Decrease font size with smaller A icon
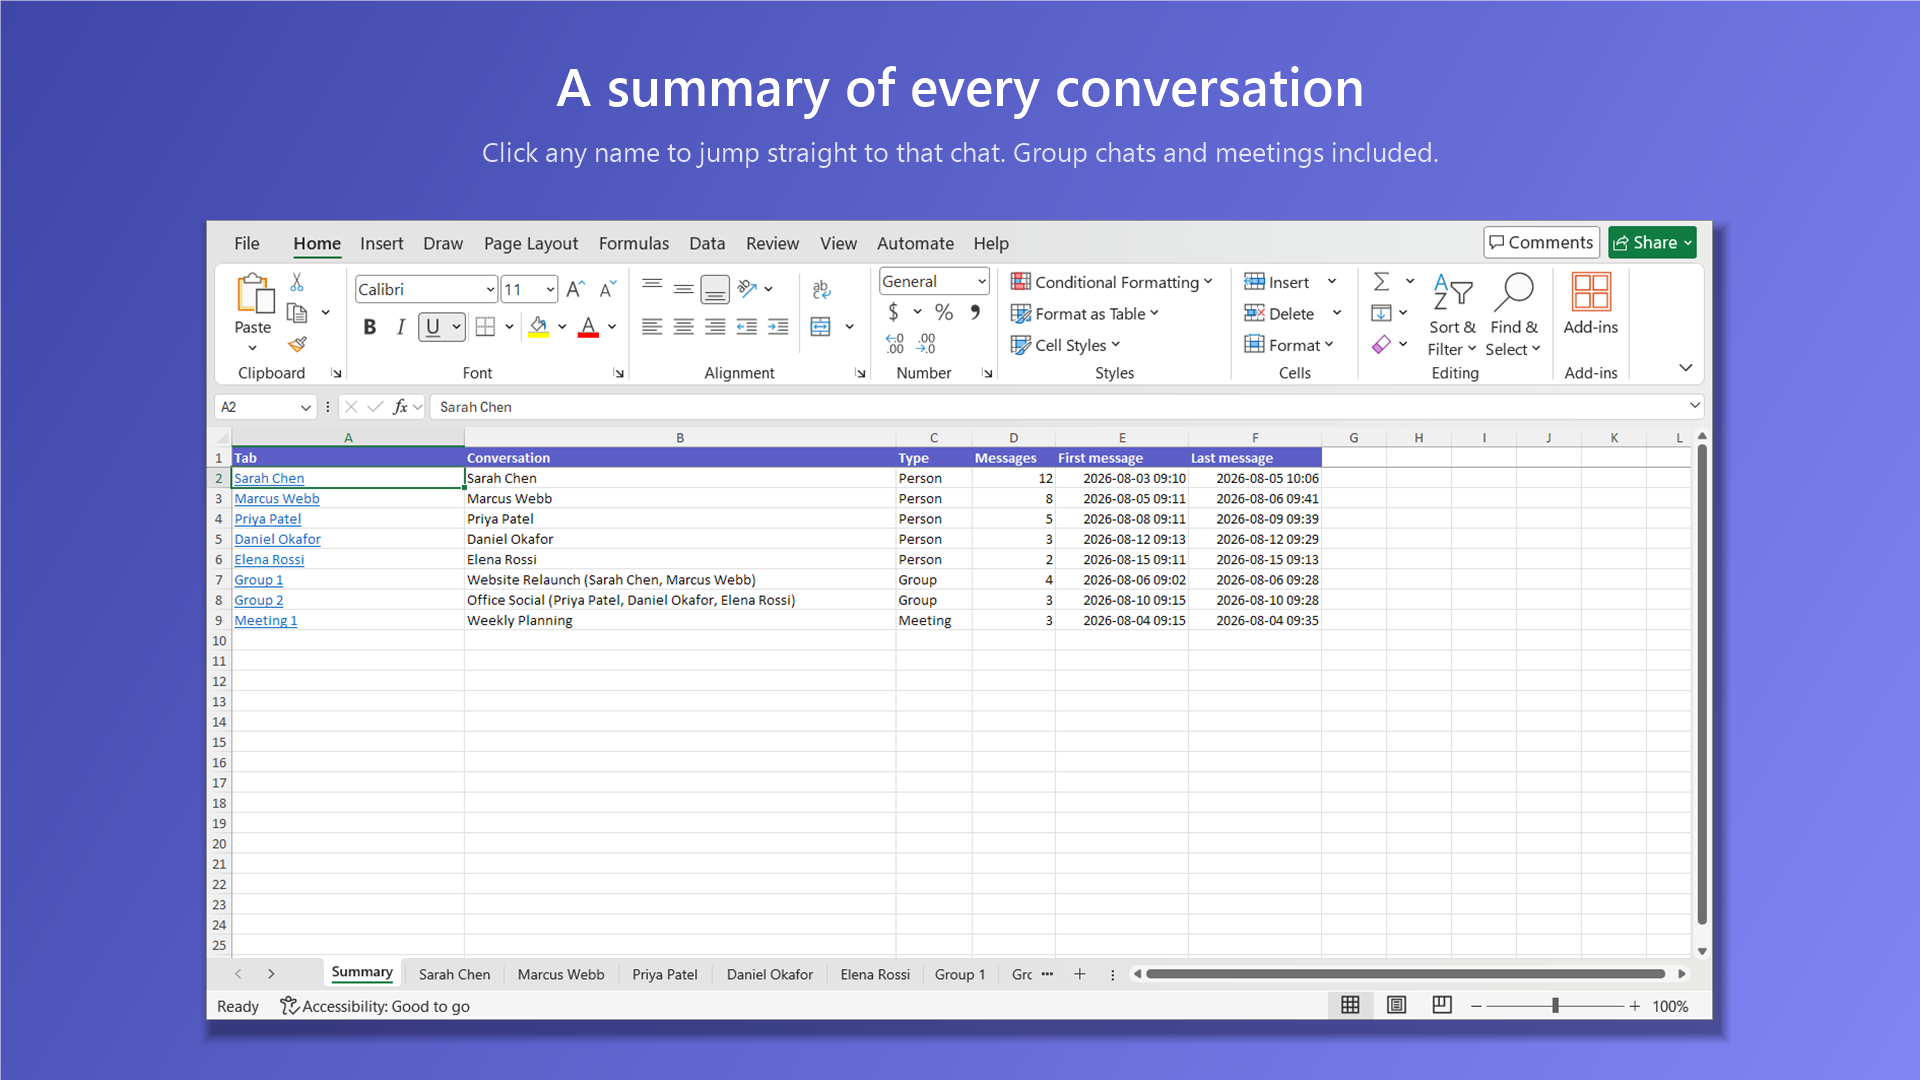Image resolution: width=1920 pixels, height=1080 pixels. click(x=607, y=289)
